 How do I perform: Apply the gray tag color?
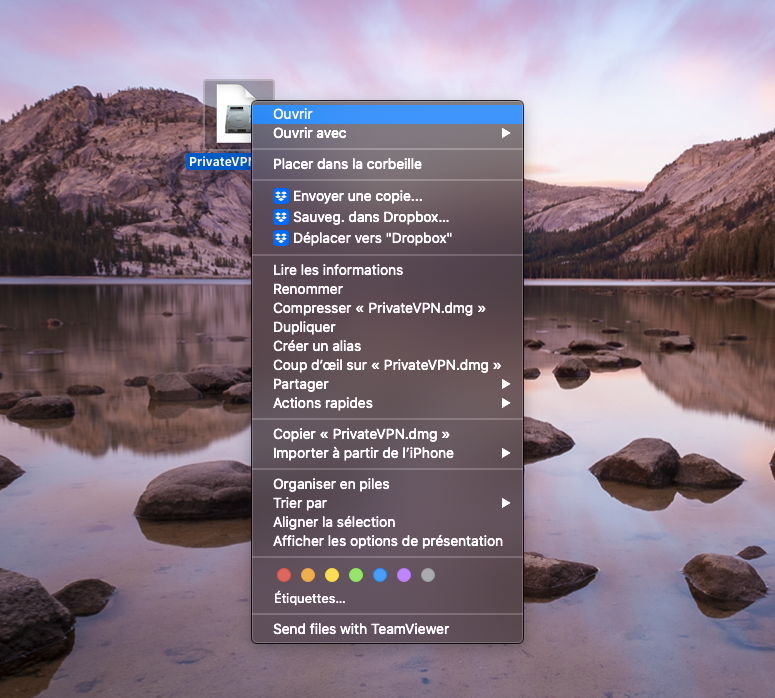pos(428,575)
